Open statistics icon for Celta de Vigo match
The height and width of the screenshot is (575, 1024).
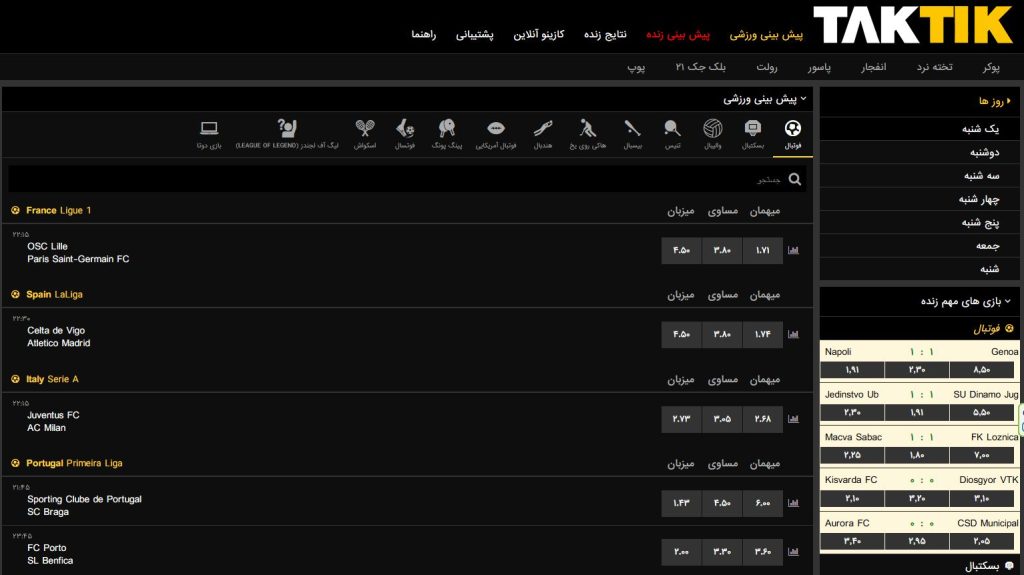(793, 335)
